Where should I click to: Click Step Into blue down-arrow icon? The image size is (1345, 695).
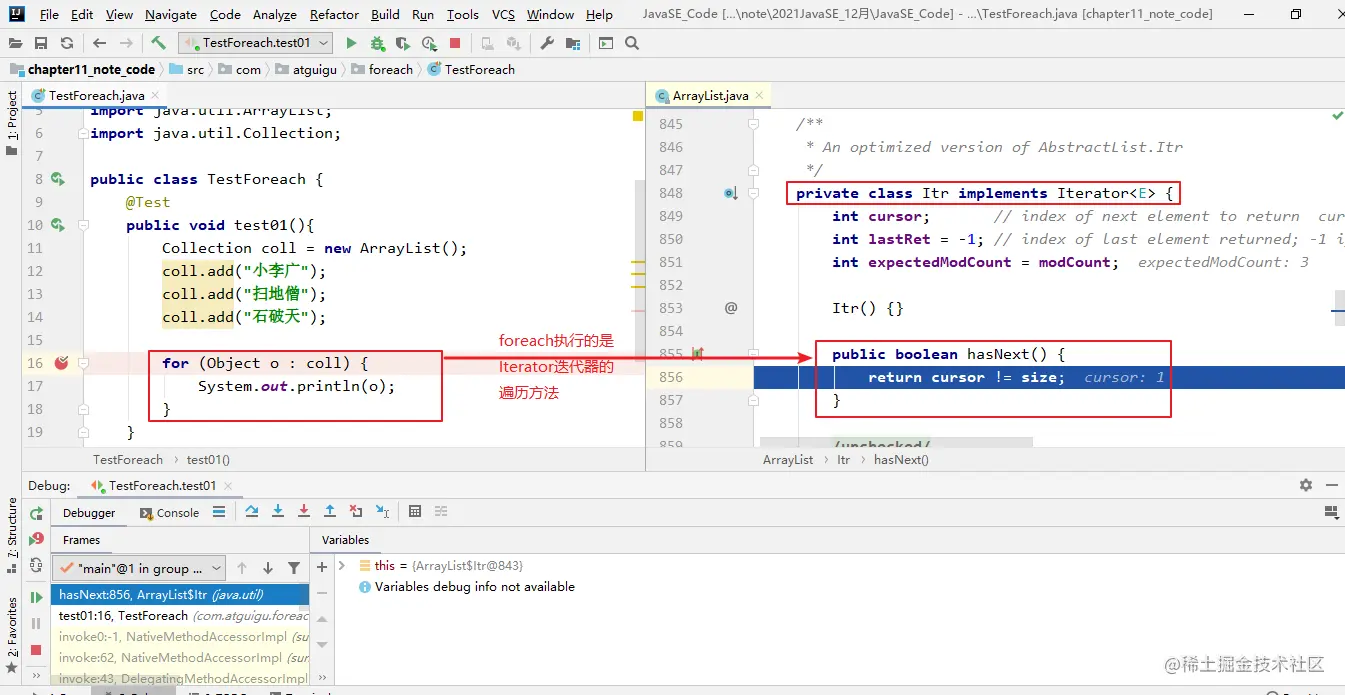(x=277, y=511)
